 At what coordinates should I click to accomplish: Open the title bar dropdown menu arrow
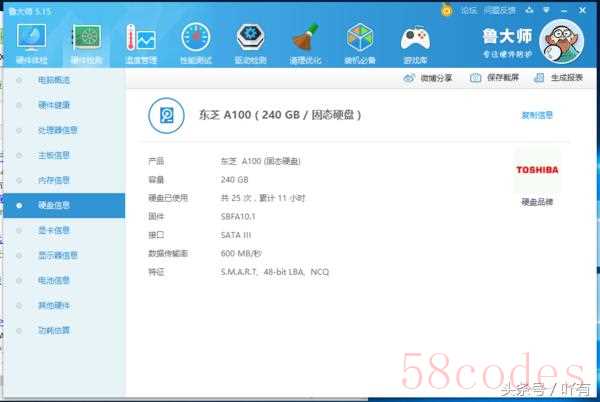(546, 10)
